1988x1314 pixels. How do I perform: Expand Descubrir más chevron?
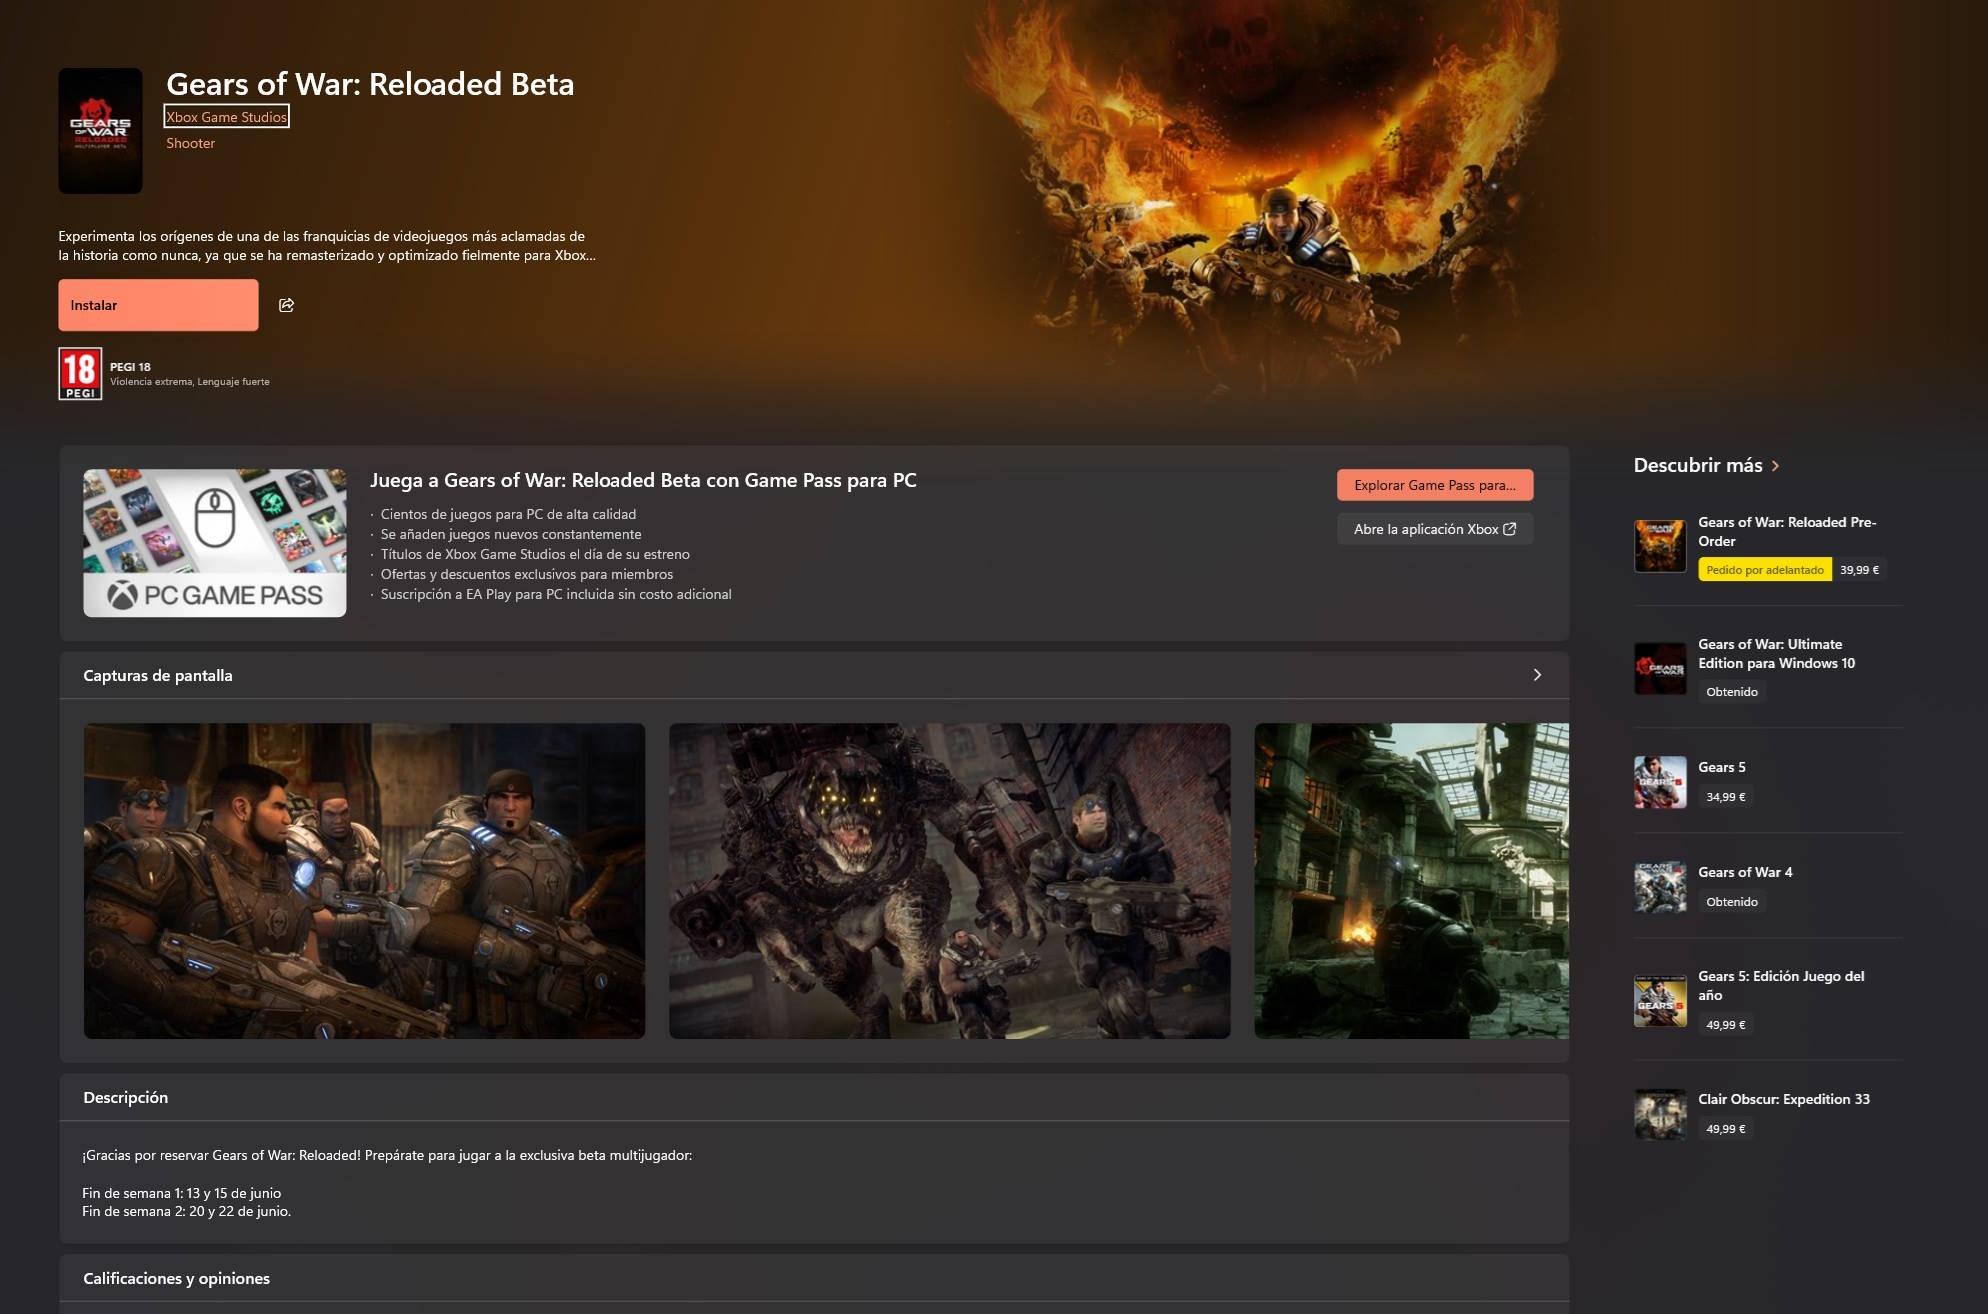1775,466
